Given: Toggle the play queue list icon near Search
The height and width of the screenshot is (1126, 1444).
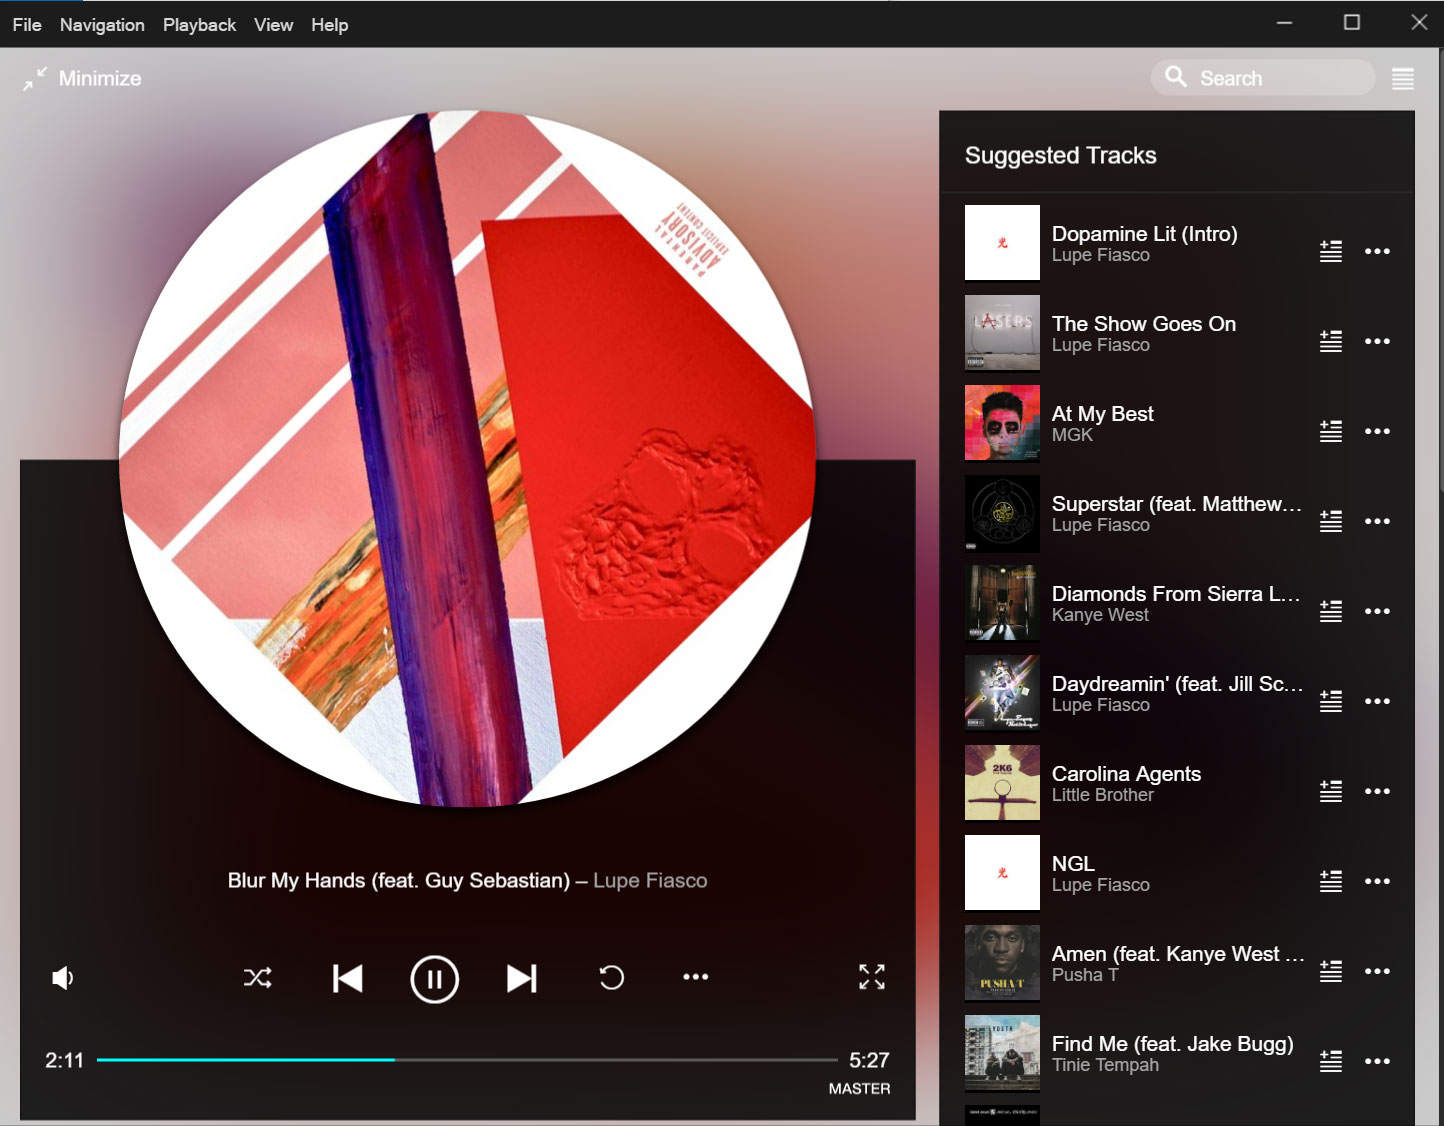Looking at the screenshot, I should click(1402, 79).
